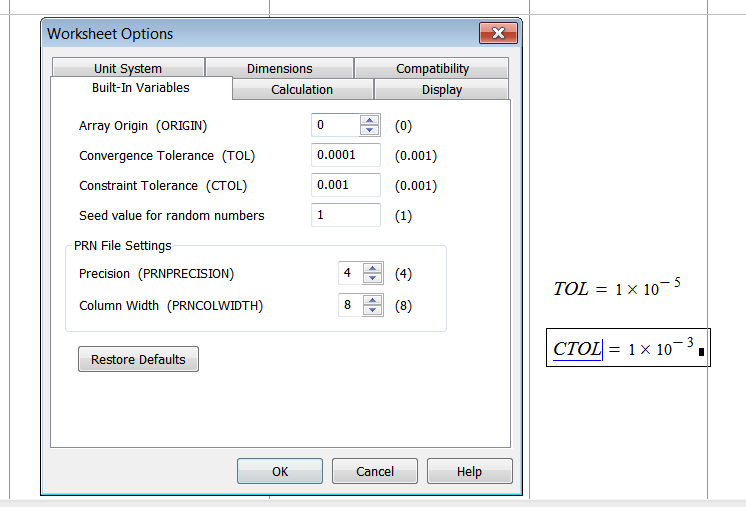Switch to the Calculation tab

[x=302, y=89]
